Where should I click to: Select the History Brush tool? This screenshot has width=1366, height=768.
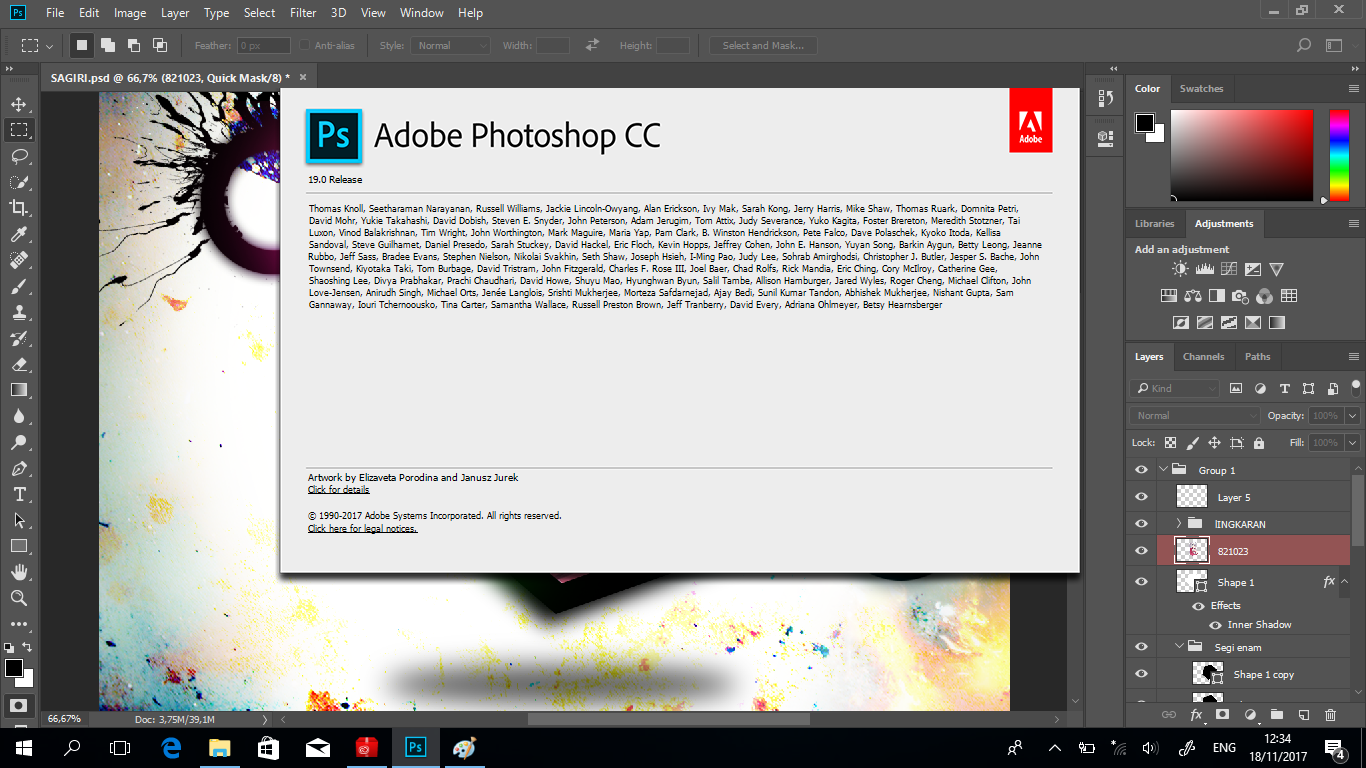pyautogui.click(x=18, y=338)
